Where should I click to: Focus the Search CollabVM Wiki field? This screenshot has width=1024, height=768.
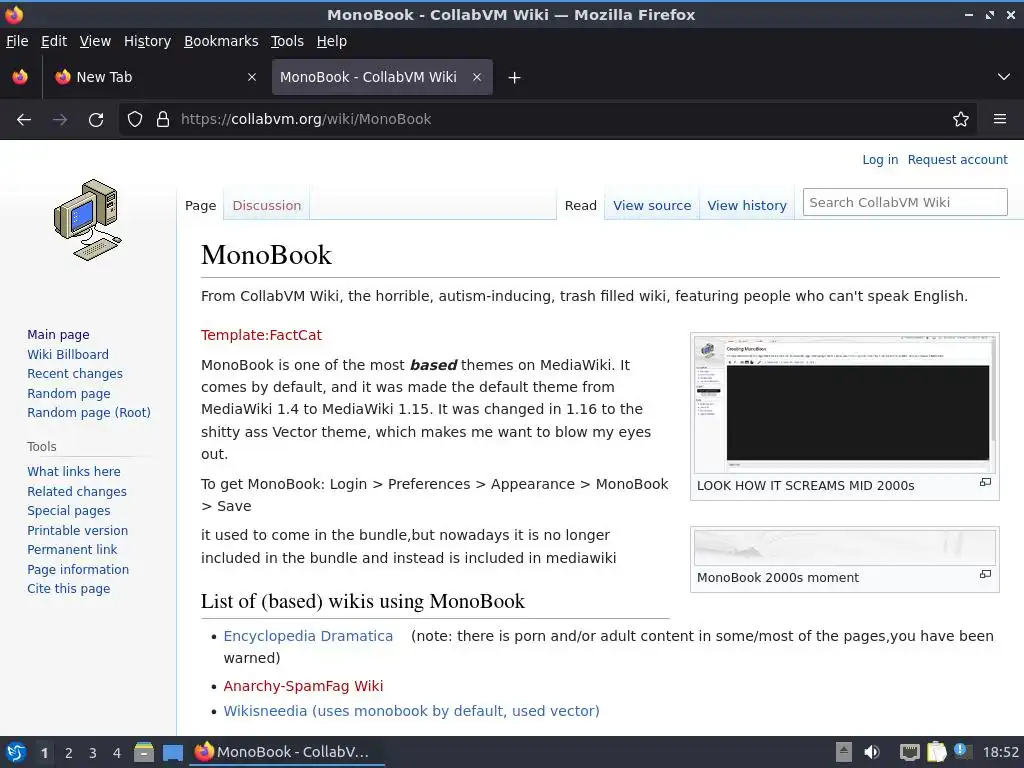904,202
